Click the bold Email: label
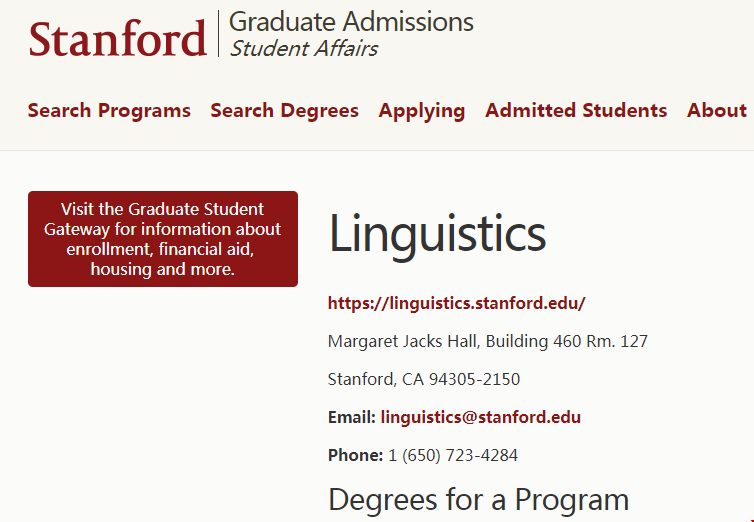Screen dimensions: 754x522 pyautogui.click(x=351, y=417)
